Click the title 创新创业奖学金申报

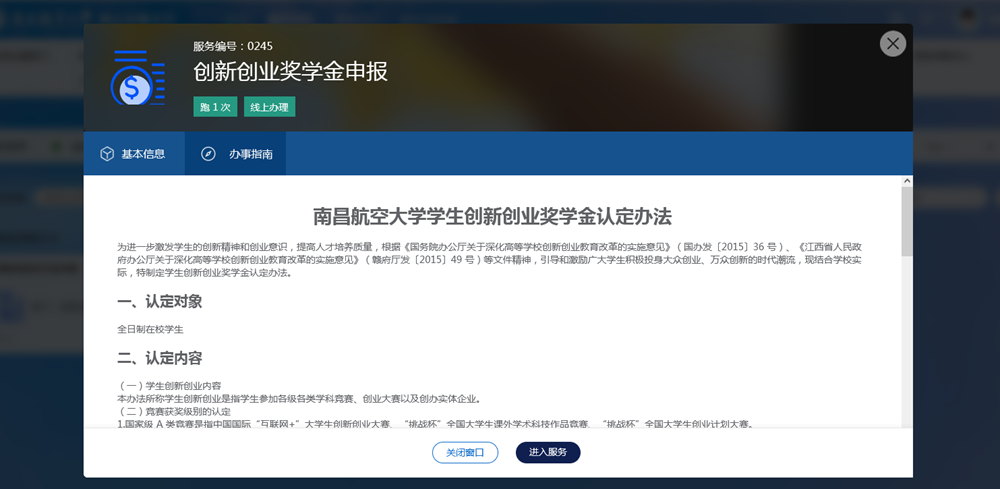(291, 72)
